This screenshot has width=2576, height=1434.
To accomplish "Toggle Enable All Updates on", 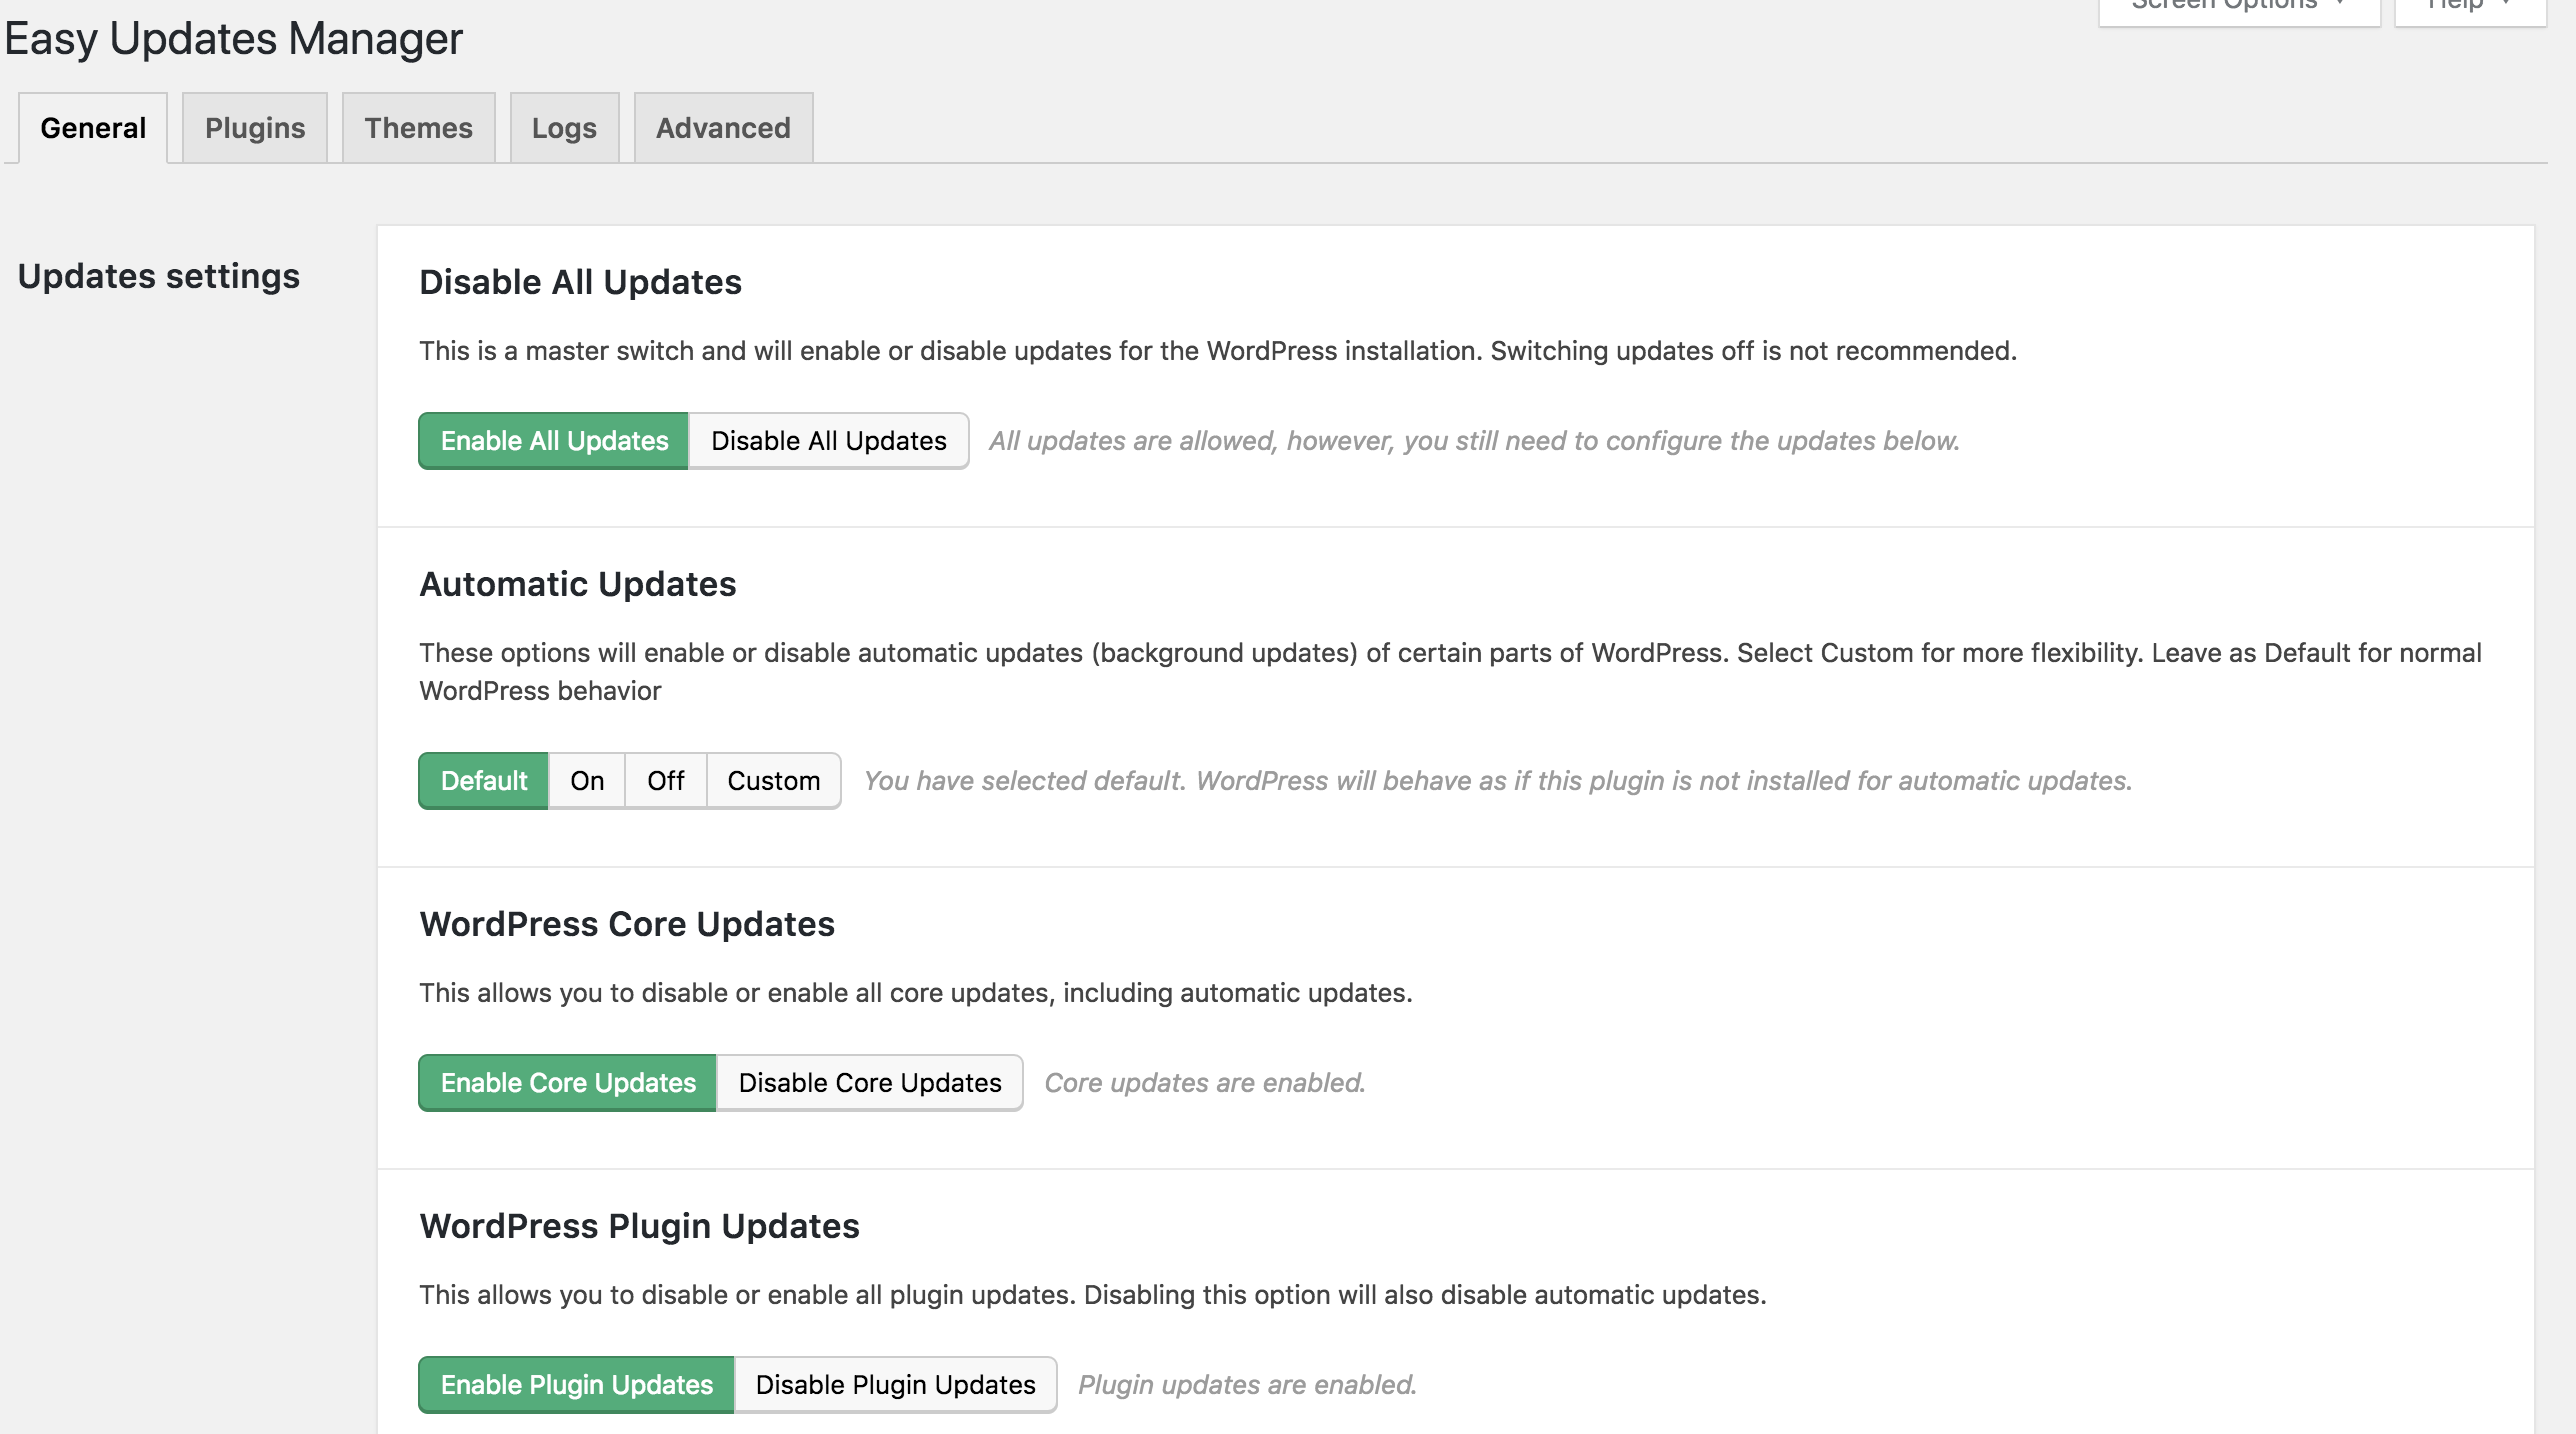I will [x=554, y=441].
